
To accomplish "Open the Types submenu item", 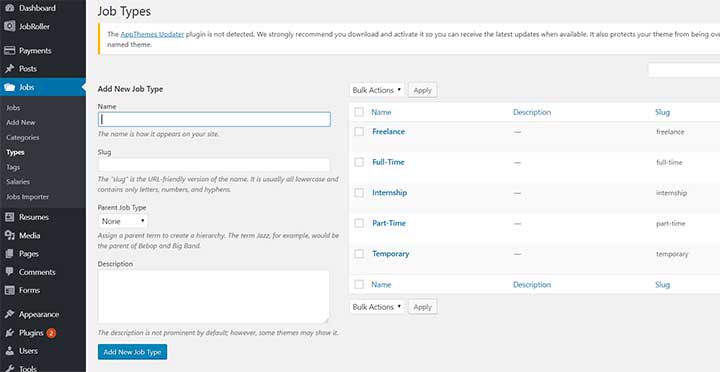I will pos(15,152).
